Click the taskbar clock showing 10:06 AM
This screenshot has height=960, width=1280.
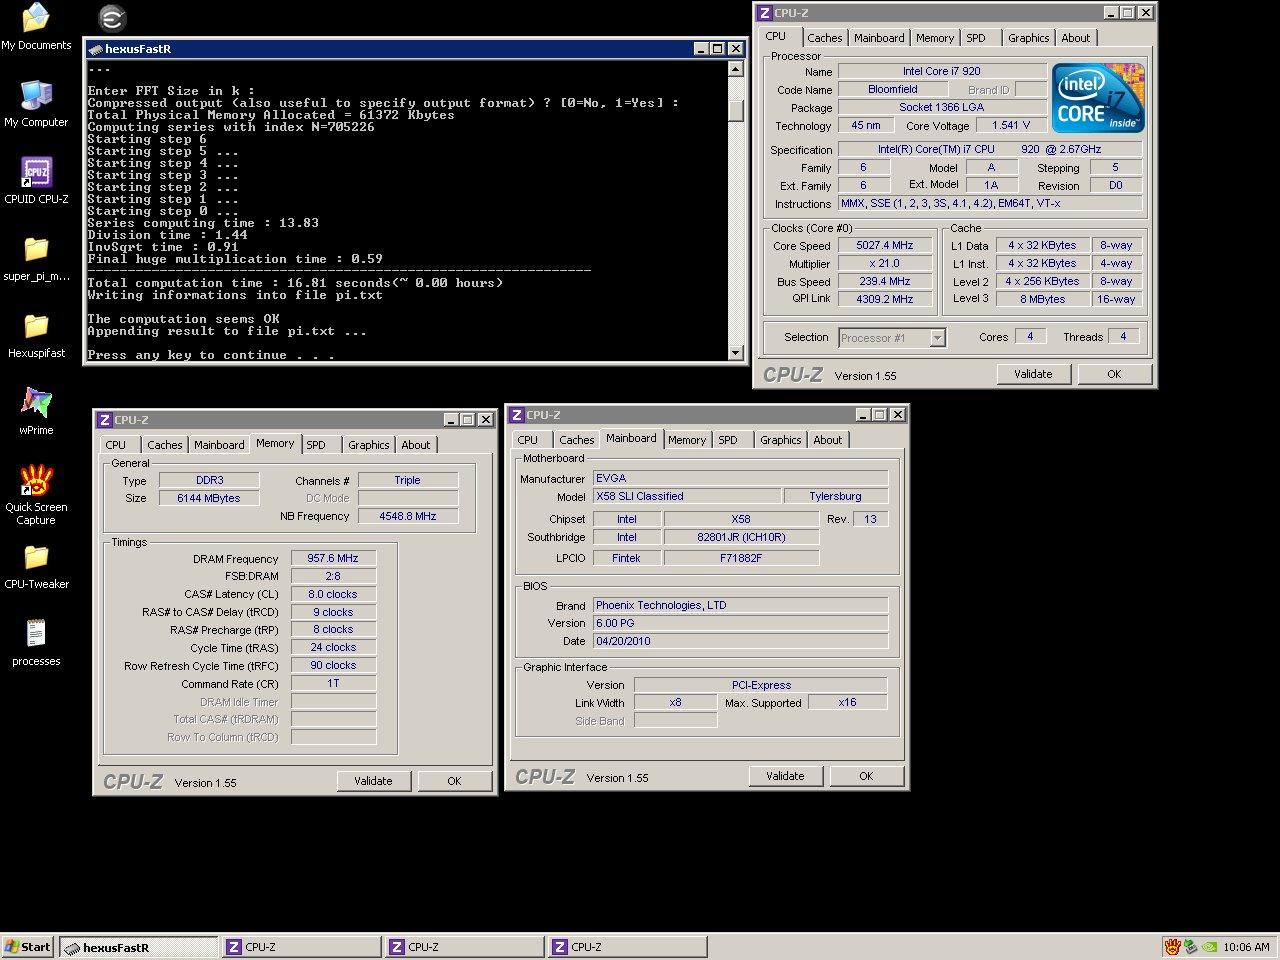point(1246,947)
